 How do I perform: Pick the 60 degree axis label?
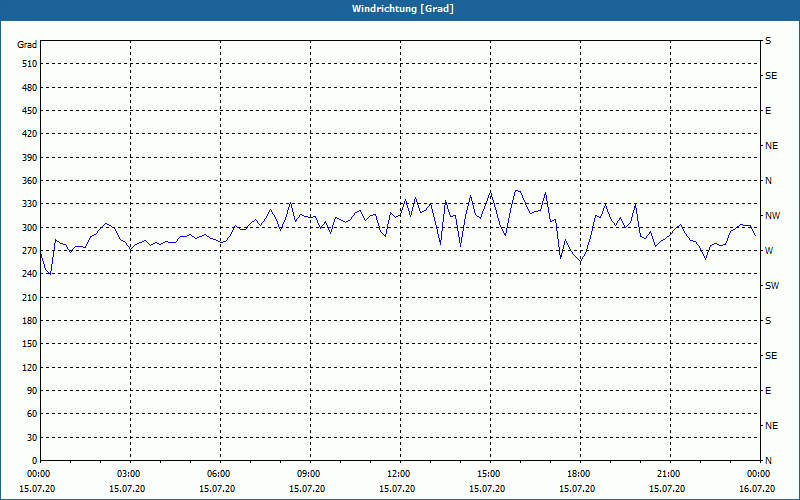[32, 414]
